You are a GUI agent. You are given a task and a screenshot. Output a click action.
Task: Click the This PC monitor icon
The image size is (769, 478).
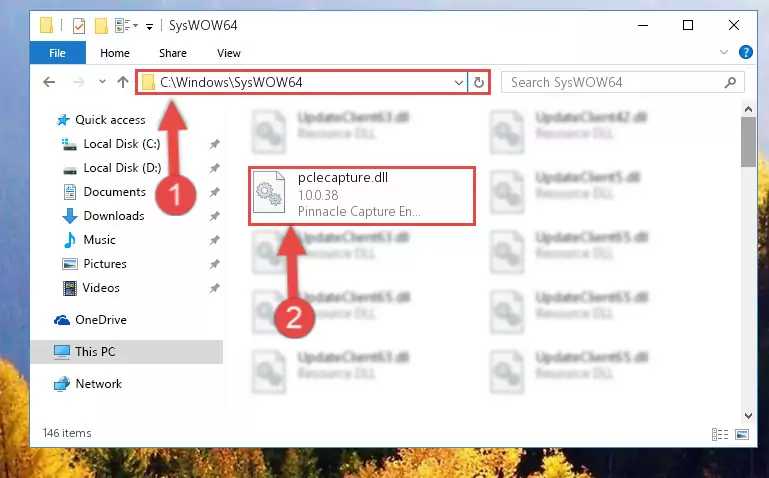click(62, 352)
